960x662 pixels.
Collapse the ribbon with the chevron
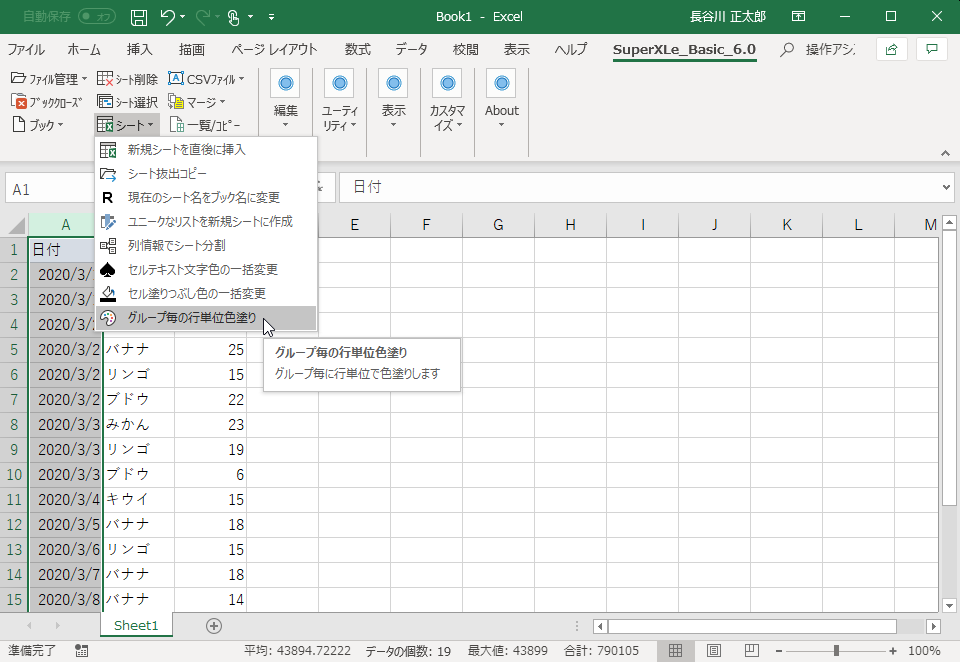945,153
